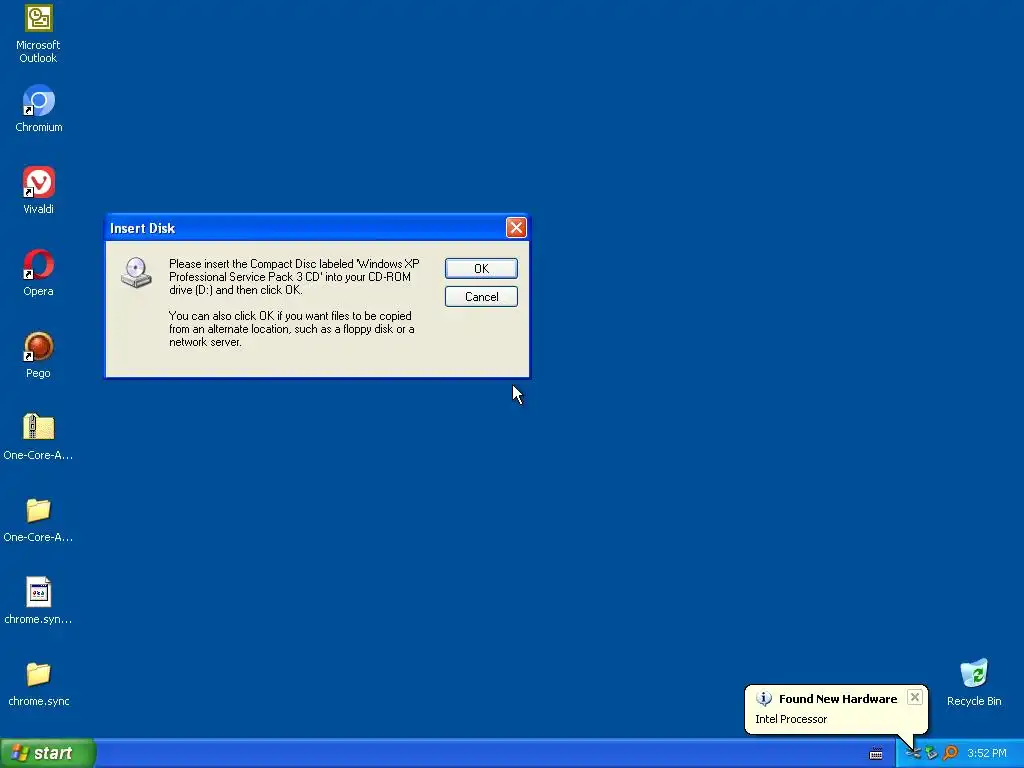Image resolution: width=1024 pixels, height=768 pixels.
Task: Open the Start menu
Action: tap(48, 753)
